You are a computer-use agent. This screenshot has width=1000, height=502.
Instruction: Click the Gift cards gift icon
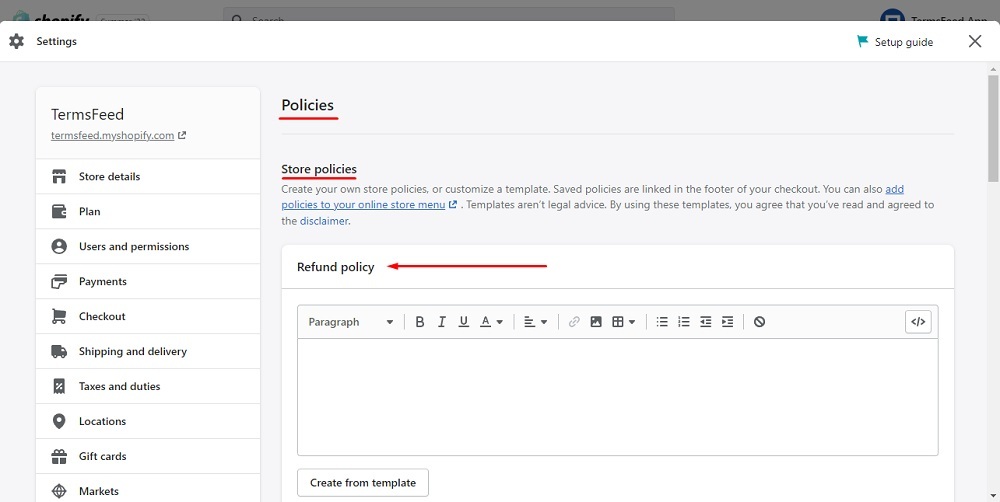pyautogui.click(x=59, y=457)
